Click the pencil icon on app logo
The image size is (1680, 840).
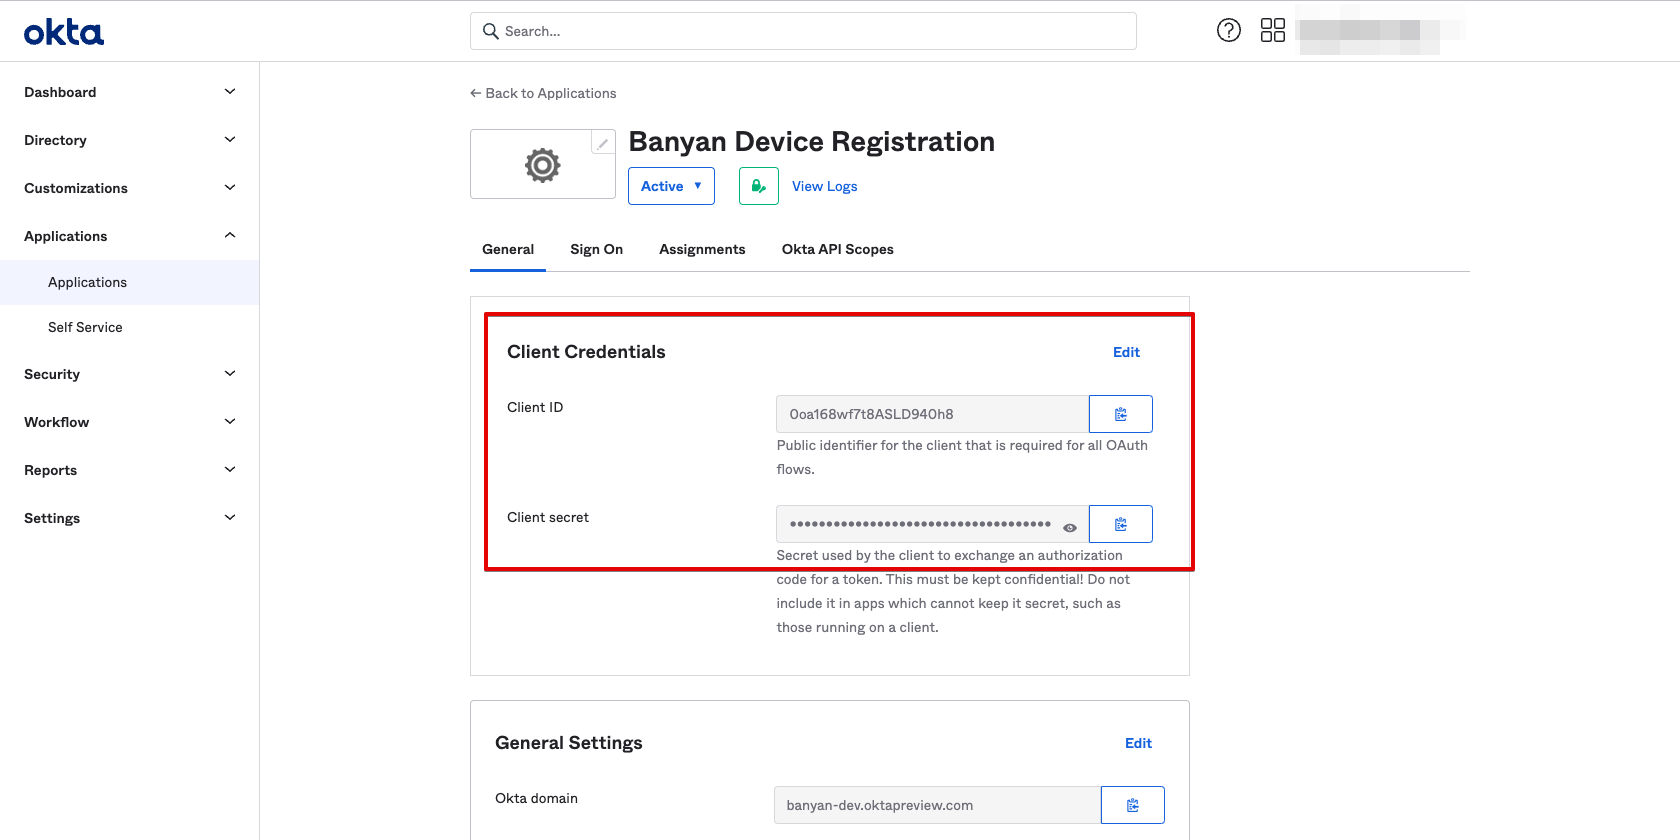[602, 143]
